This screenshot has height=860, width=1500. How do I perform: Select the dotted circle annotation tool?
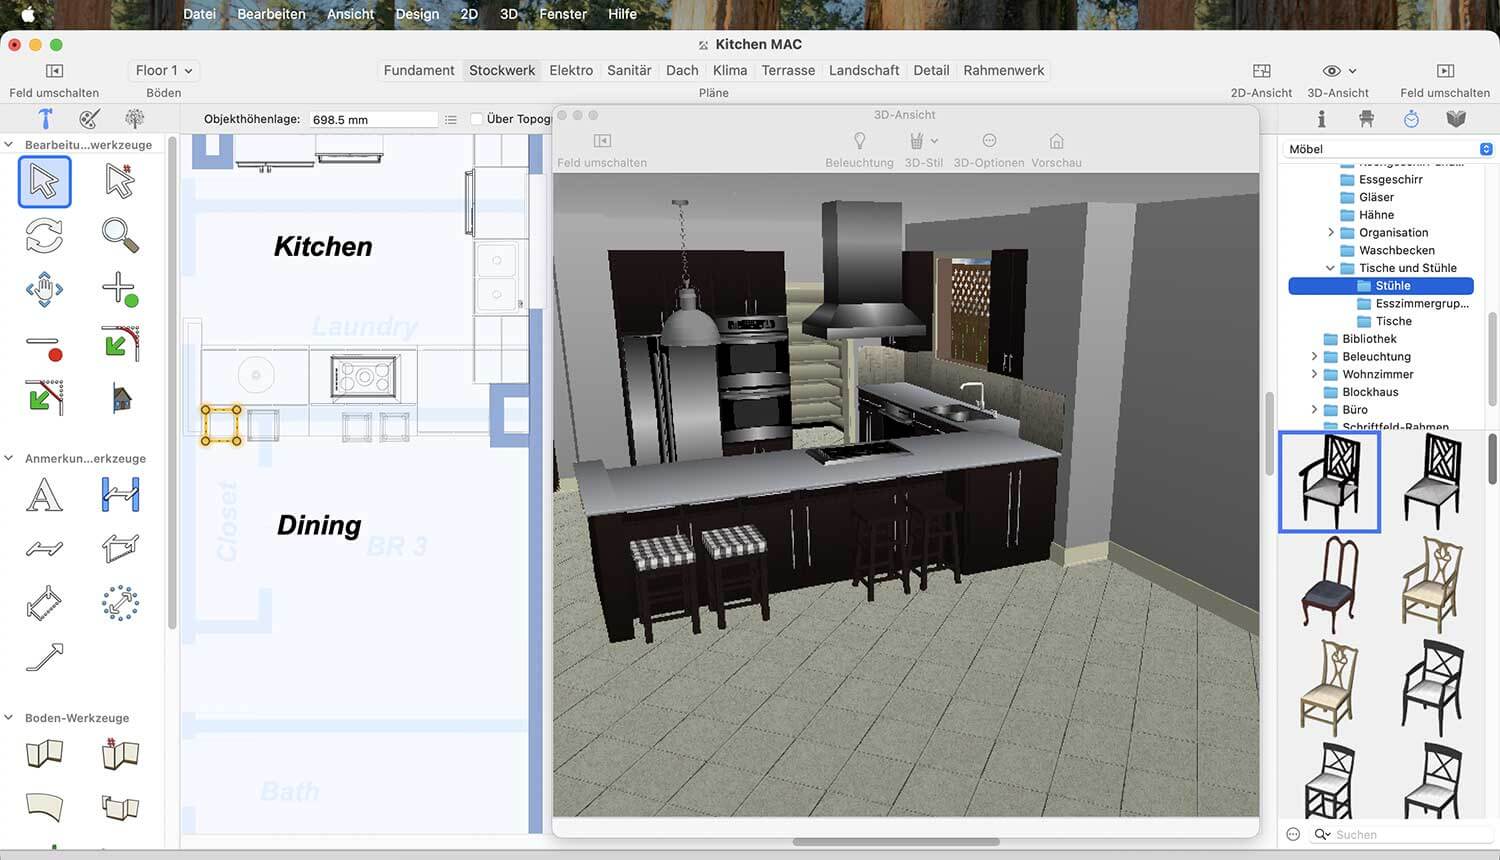(x=120, y=603)
